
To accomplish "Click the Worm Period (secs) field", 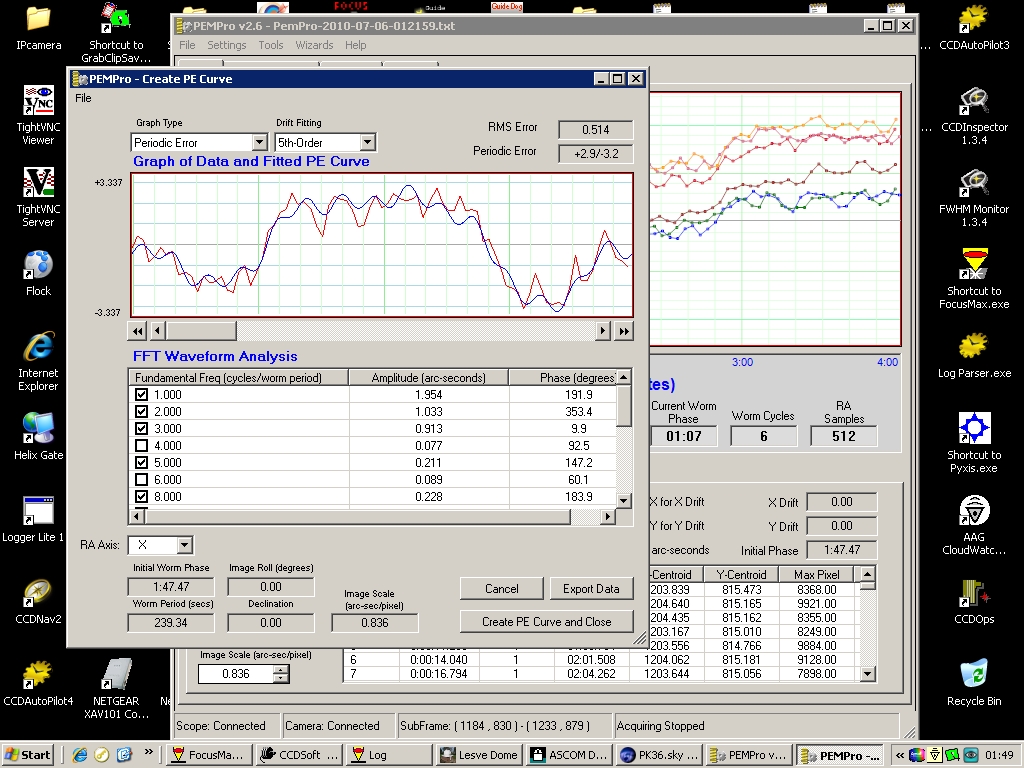I will [x=170, y=622].
